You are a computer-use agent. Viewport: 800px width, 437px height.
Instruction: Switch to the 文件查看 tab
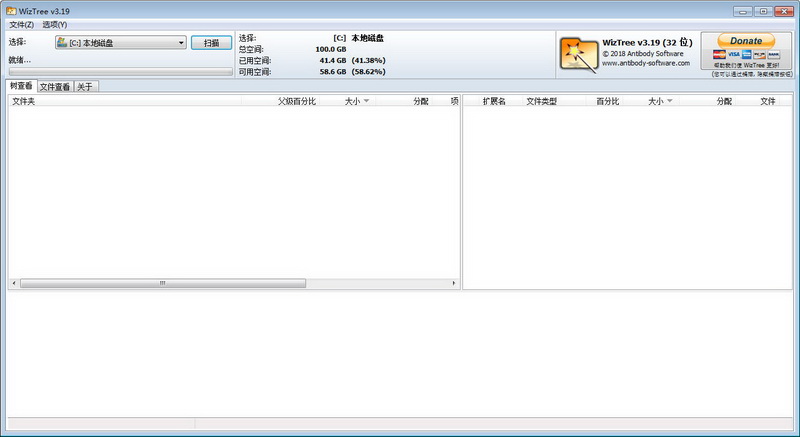click(55, 87)
